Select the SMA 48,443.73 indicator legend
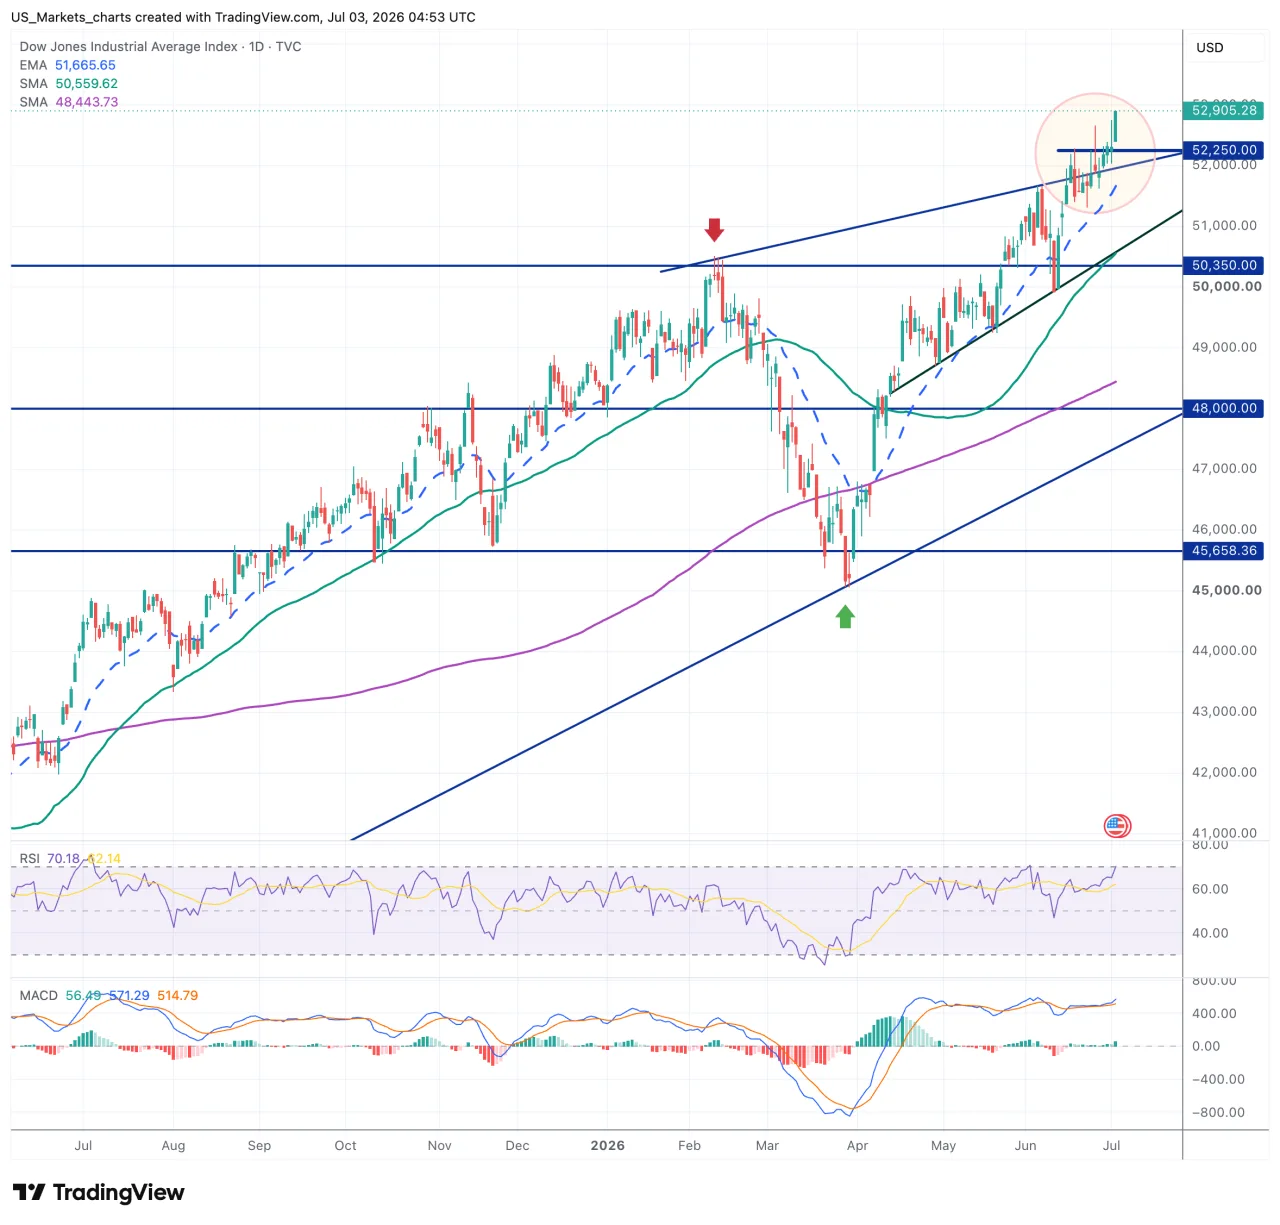The image size is (1280, 1225). [68, 102]
